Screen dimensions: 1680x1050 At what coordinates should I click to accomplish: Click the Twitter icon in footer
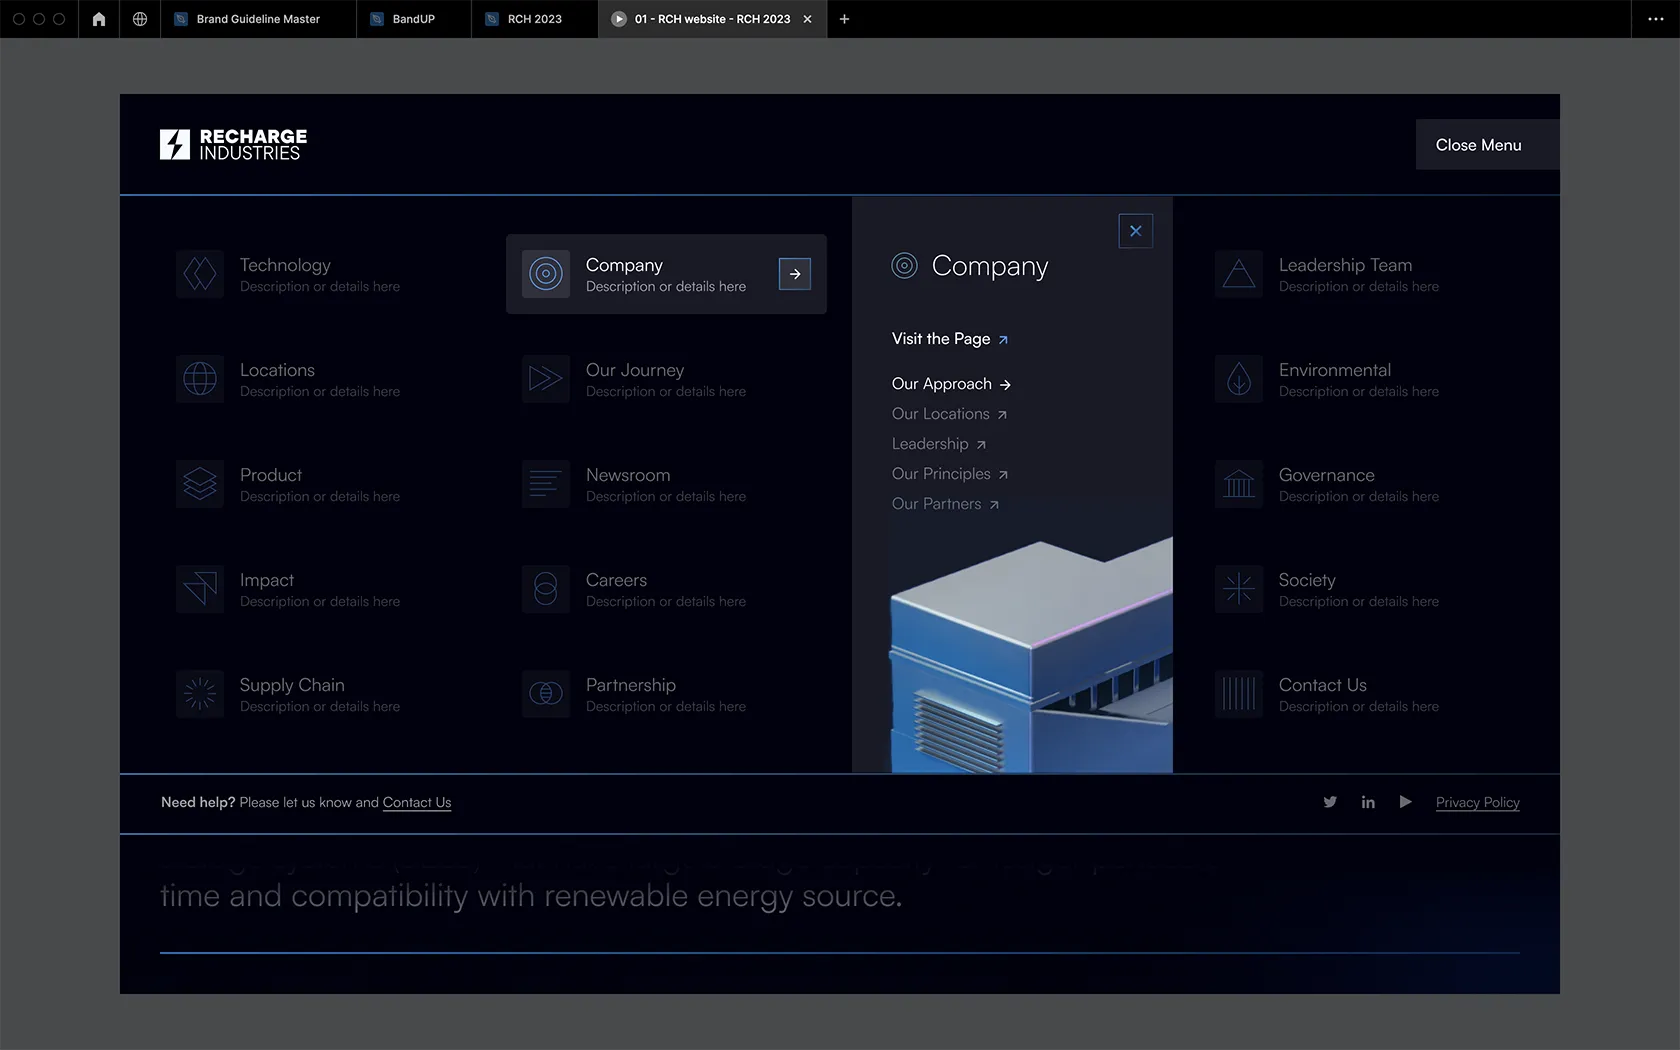(1330, 802)
